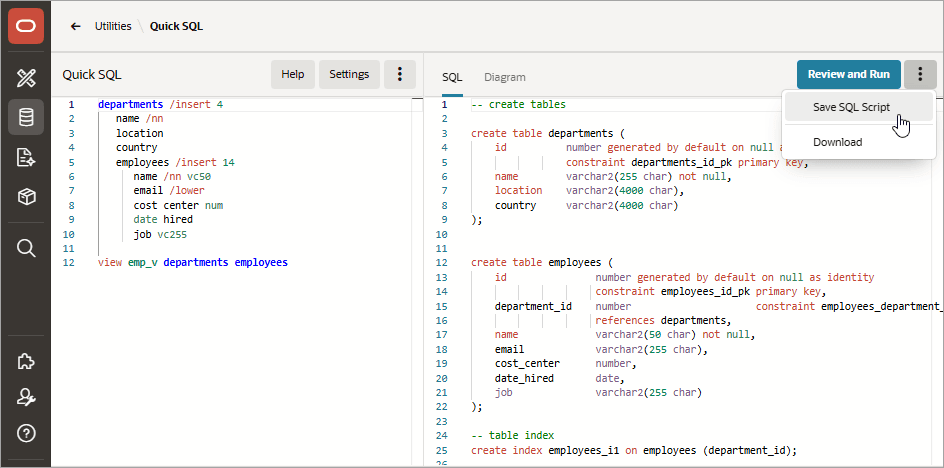Open Quick SQL panel three-dot menu
Image resolution: width=944 pixels, height=468 pixels.
click(x=400, y=75)
